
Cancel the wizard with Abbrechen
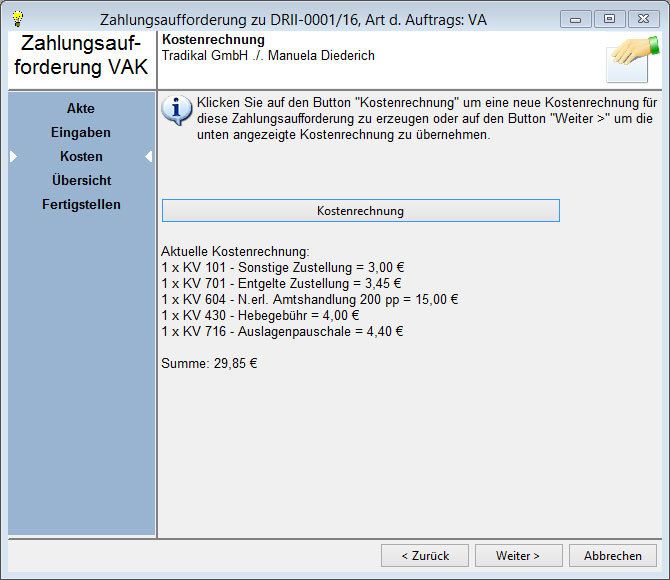coord(613,556)
